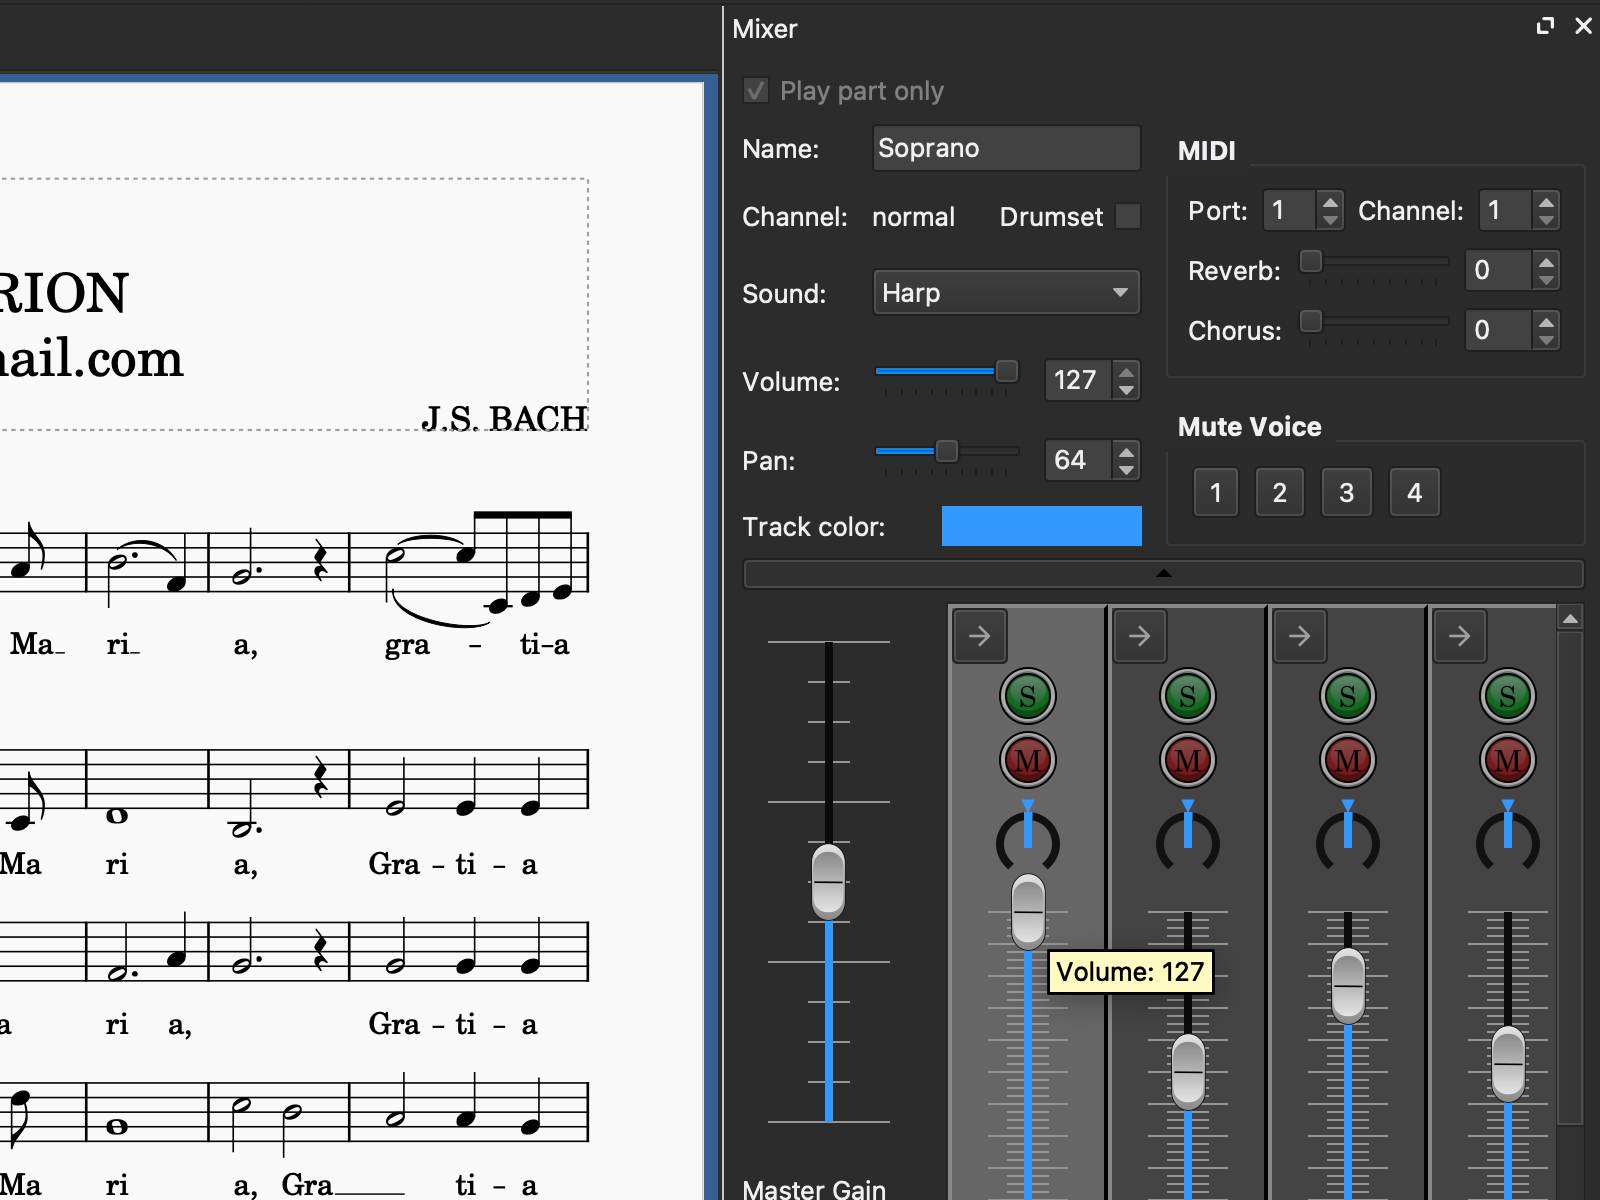Click the Pan slider handle in details
This screenshot has height=1200, width=1600.
coord(946,451)
